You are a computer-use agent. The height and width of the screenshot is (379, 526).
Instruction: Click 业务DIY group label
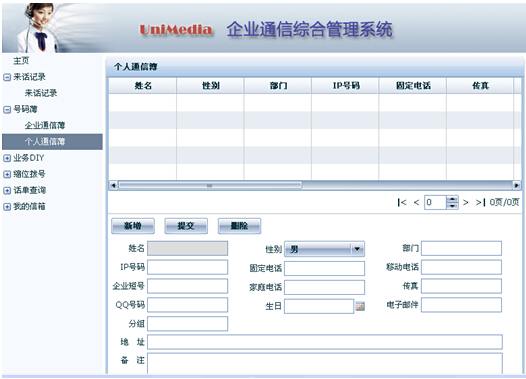(29, 158)
